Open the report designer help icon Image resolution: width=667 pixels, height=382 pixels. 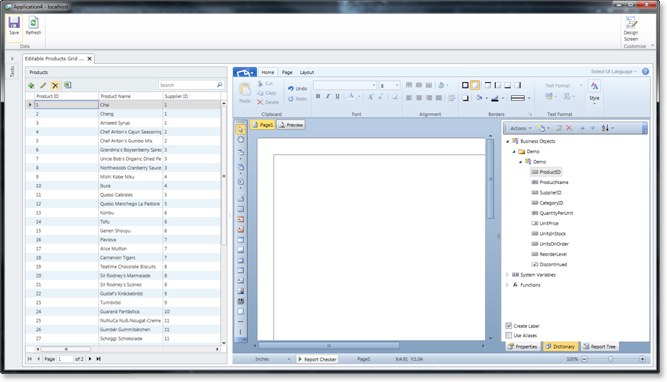point(645,71)
